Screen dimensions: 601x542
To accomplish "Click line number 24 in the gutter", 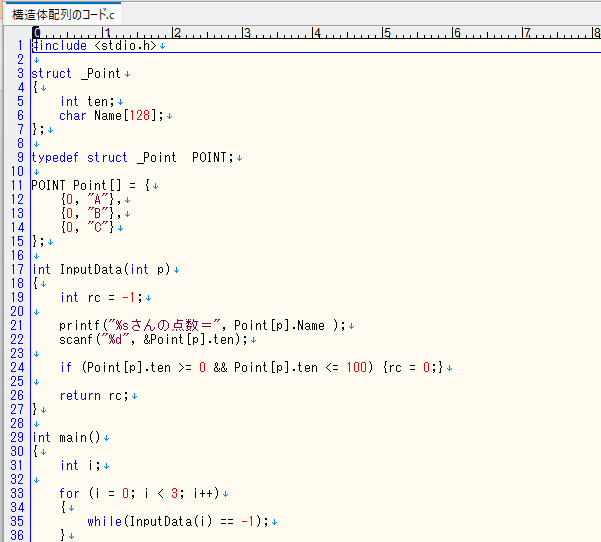I will point(17,367).
